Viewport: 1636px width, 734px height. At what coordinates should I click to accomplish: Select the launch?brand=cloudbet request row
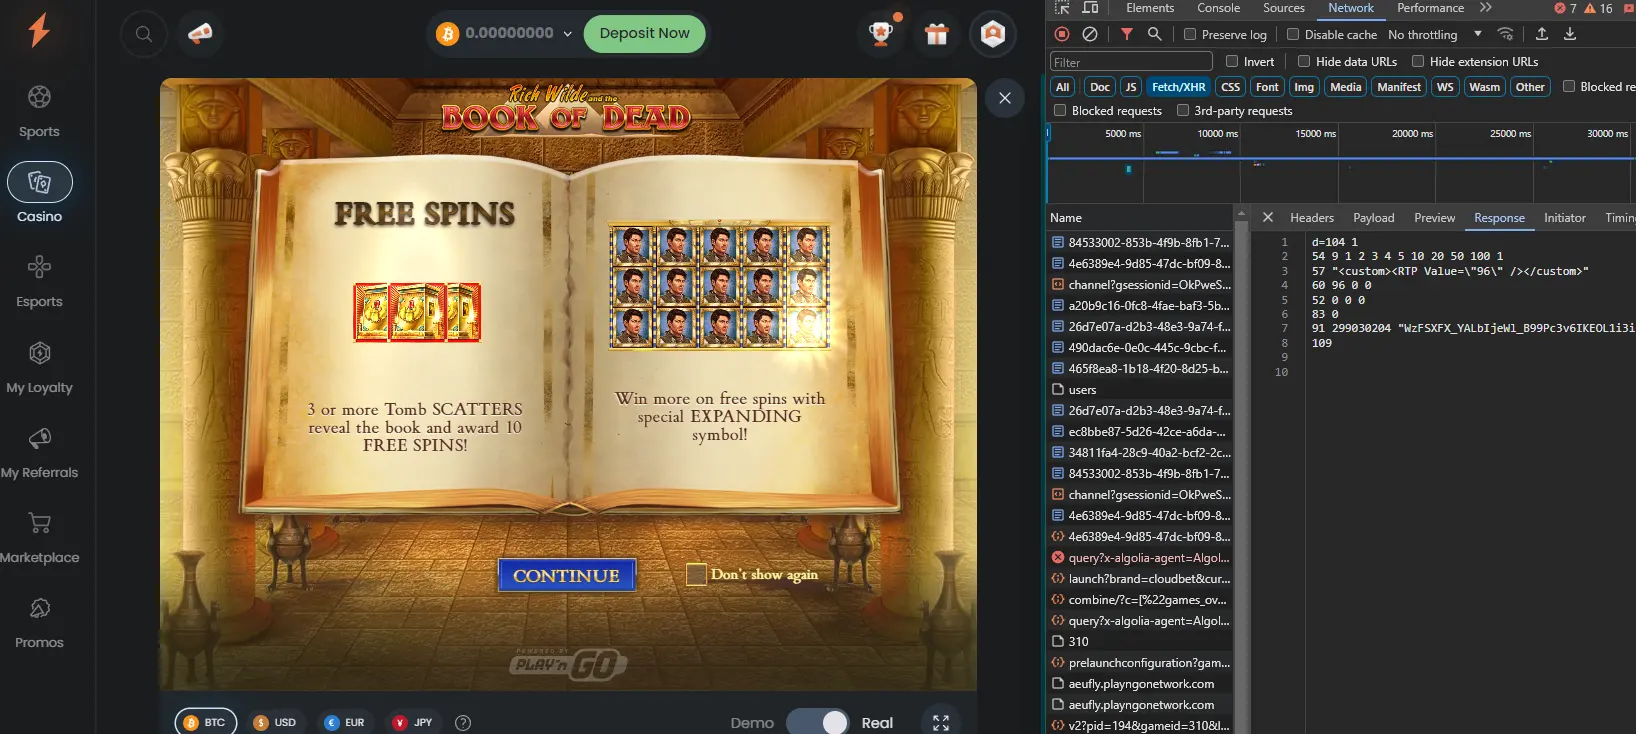click(1140, 578)
